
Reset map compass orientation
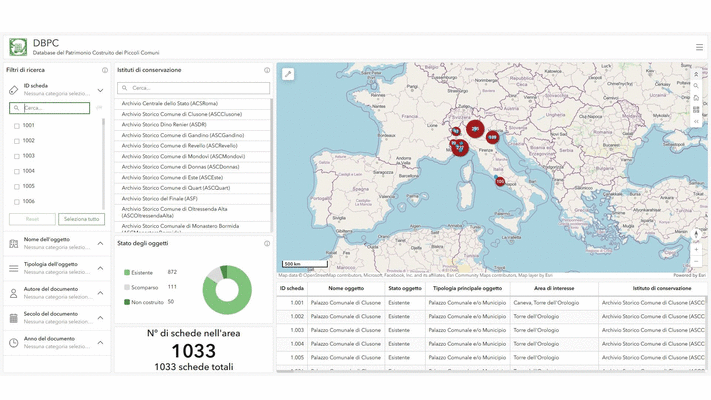[696, 234]
